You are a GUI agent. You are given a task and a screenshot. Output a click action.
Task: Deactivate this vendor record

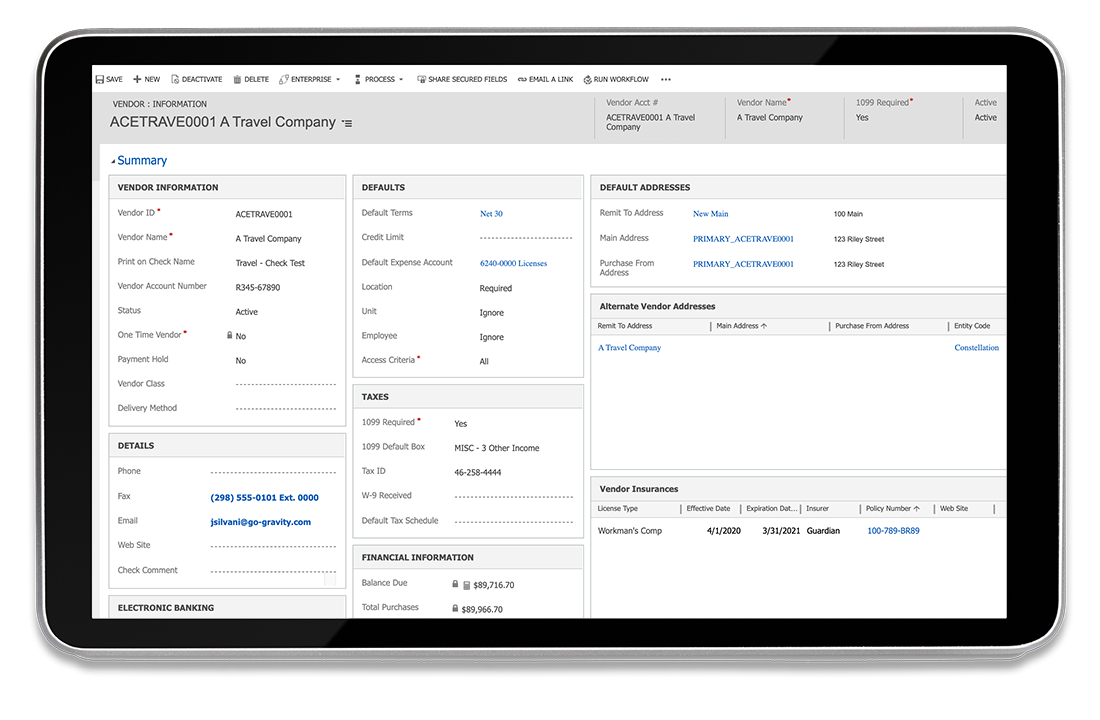point(196,79)
